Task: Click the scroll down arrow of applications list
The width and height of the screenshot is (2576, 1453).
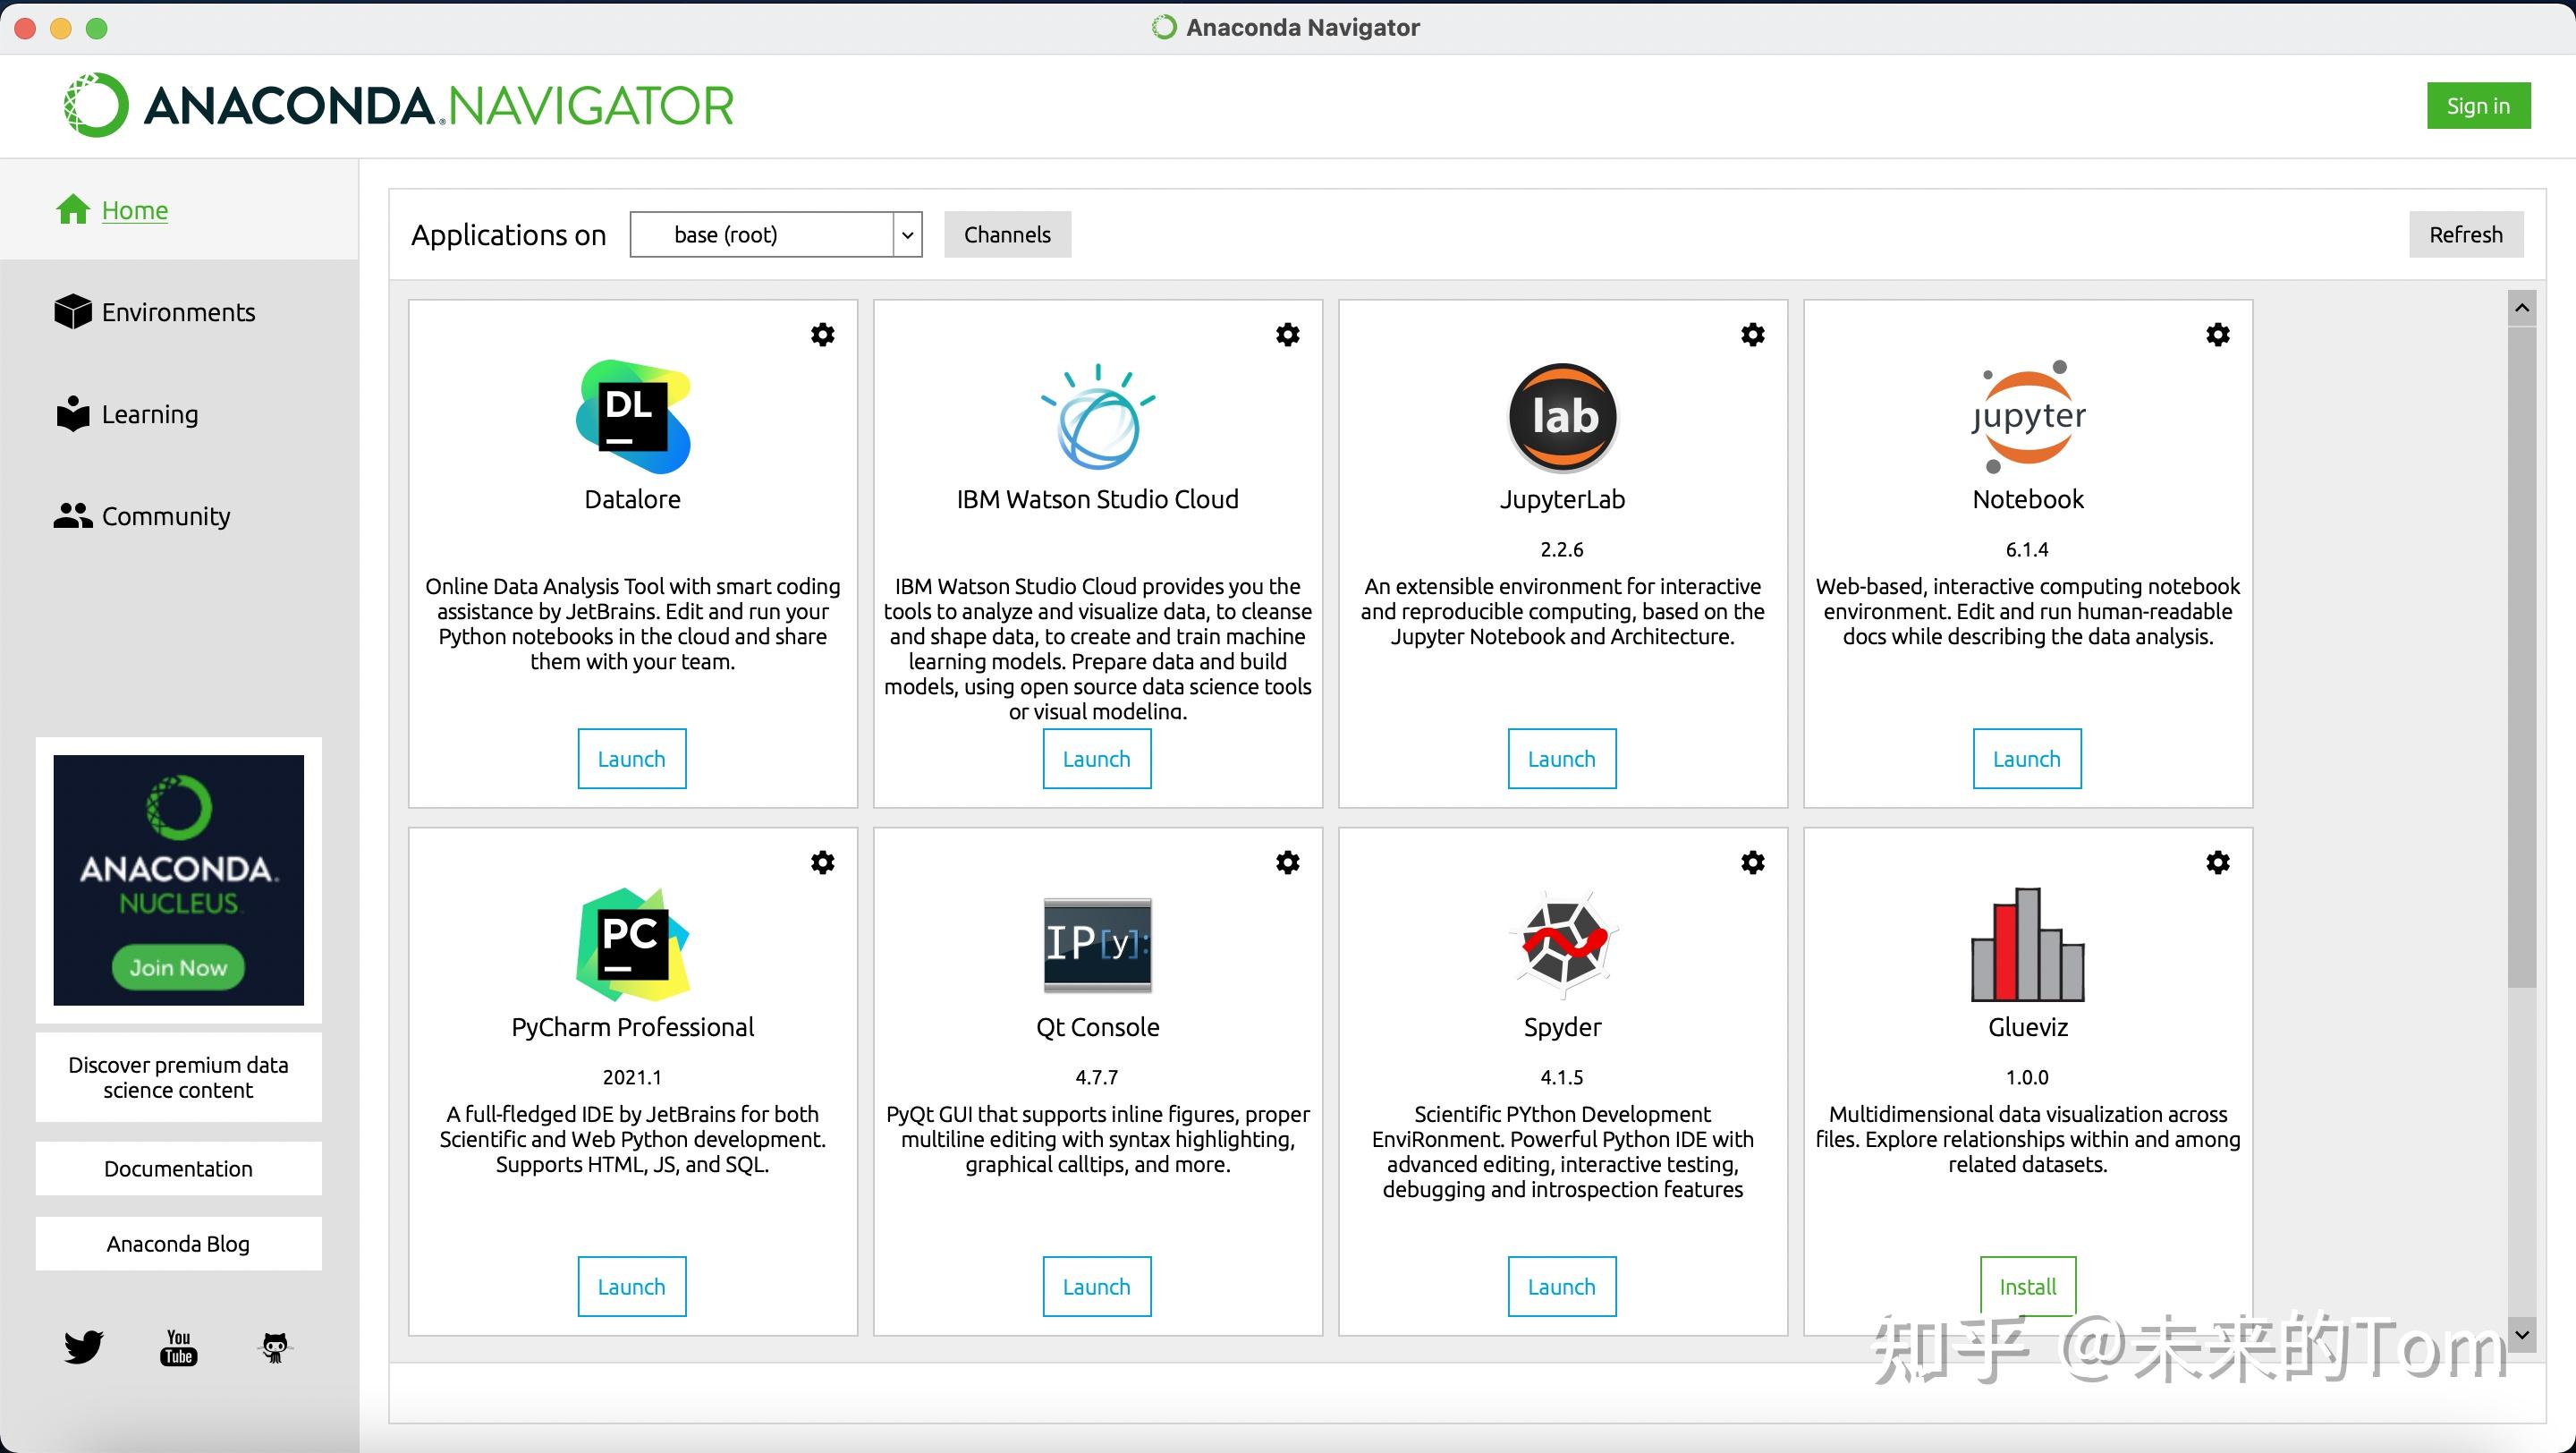Action: tap(2521, 1334)
